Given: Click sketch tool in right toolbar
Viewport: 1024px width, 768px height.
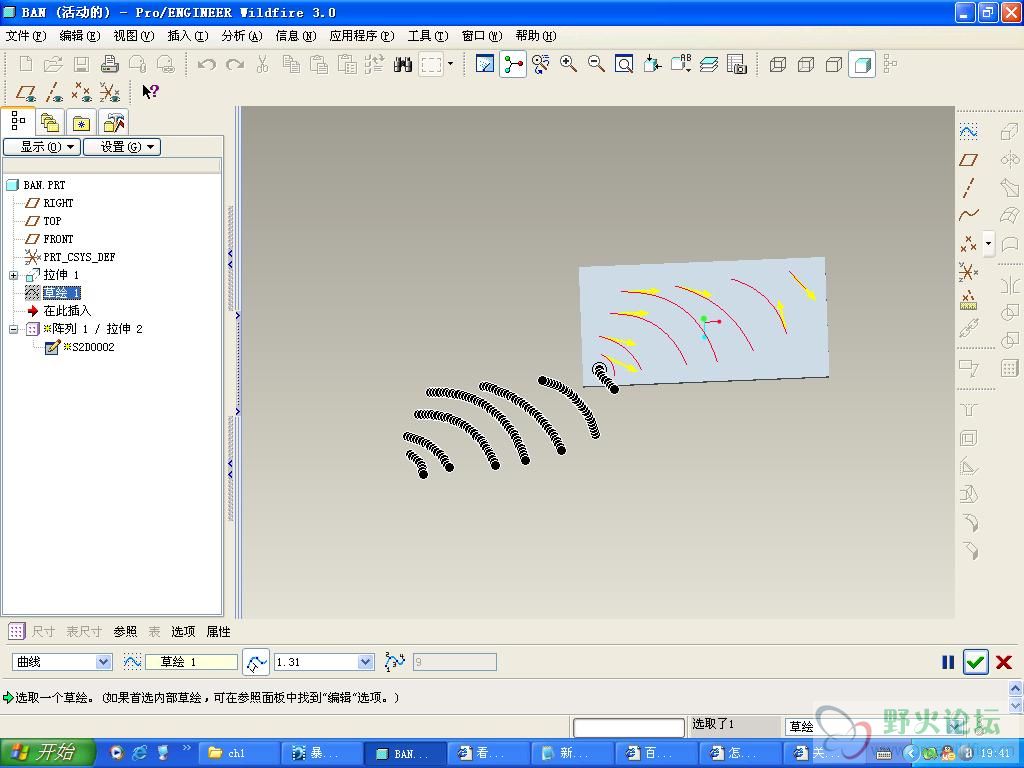Looking at the screenshot, I should pyautogui.click(x=968, y=131).
